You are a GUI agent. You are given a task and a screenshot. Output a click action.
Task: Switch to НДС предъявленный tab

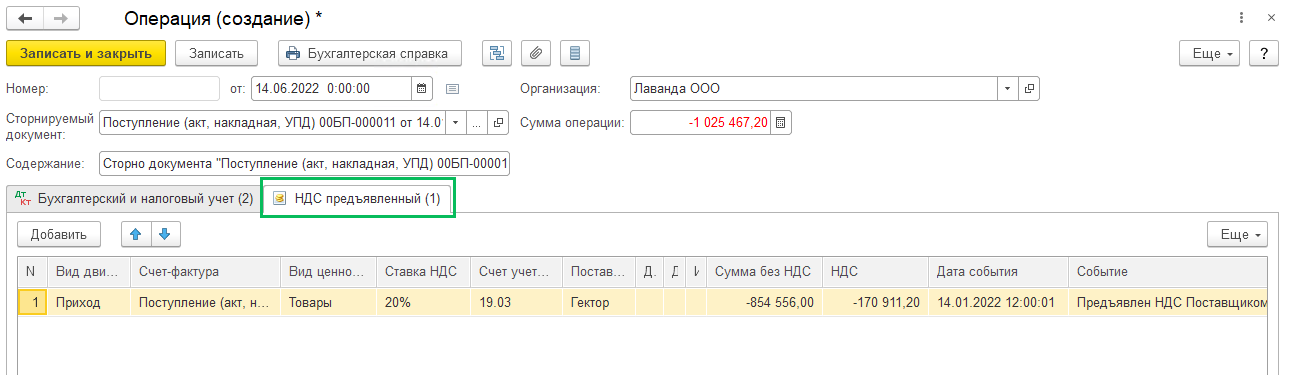(357, 198)
